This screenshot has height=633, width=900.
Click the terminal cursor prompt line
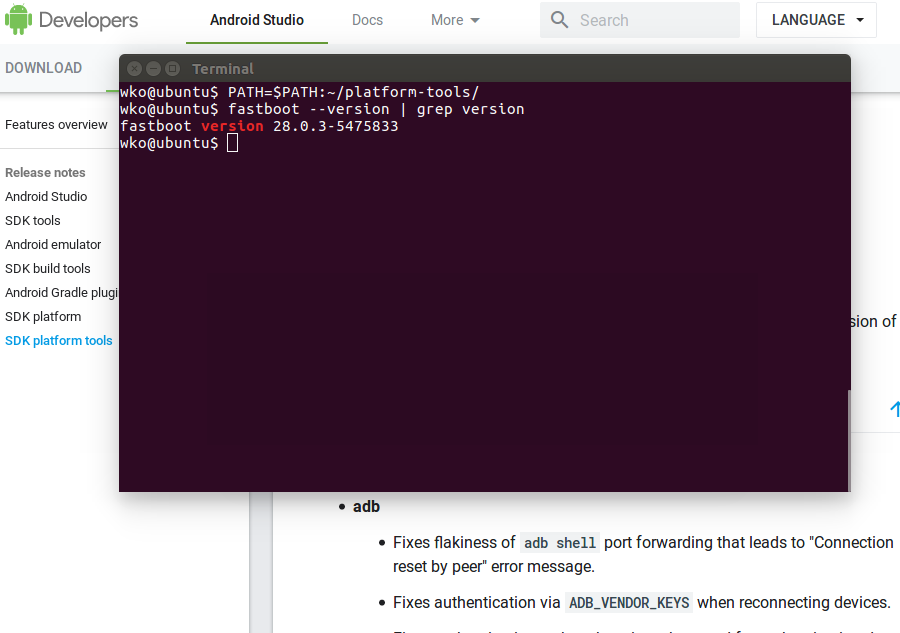179,143
